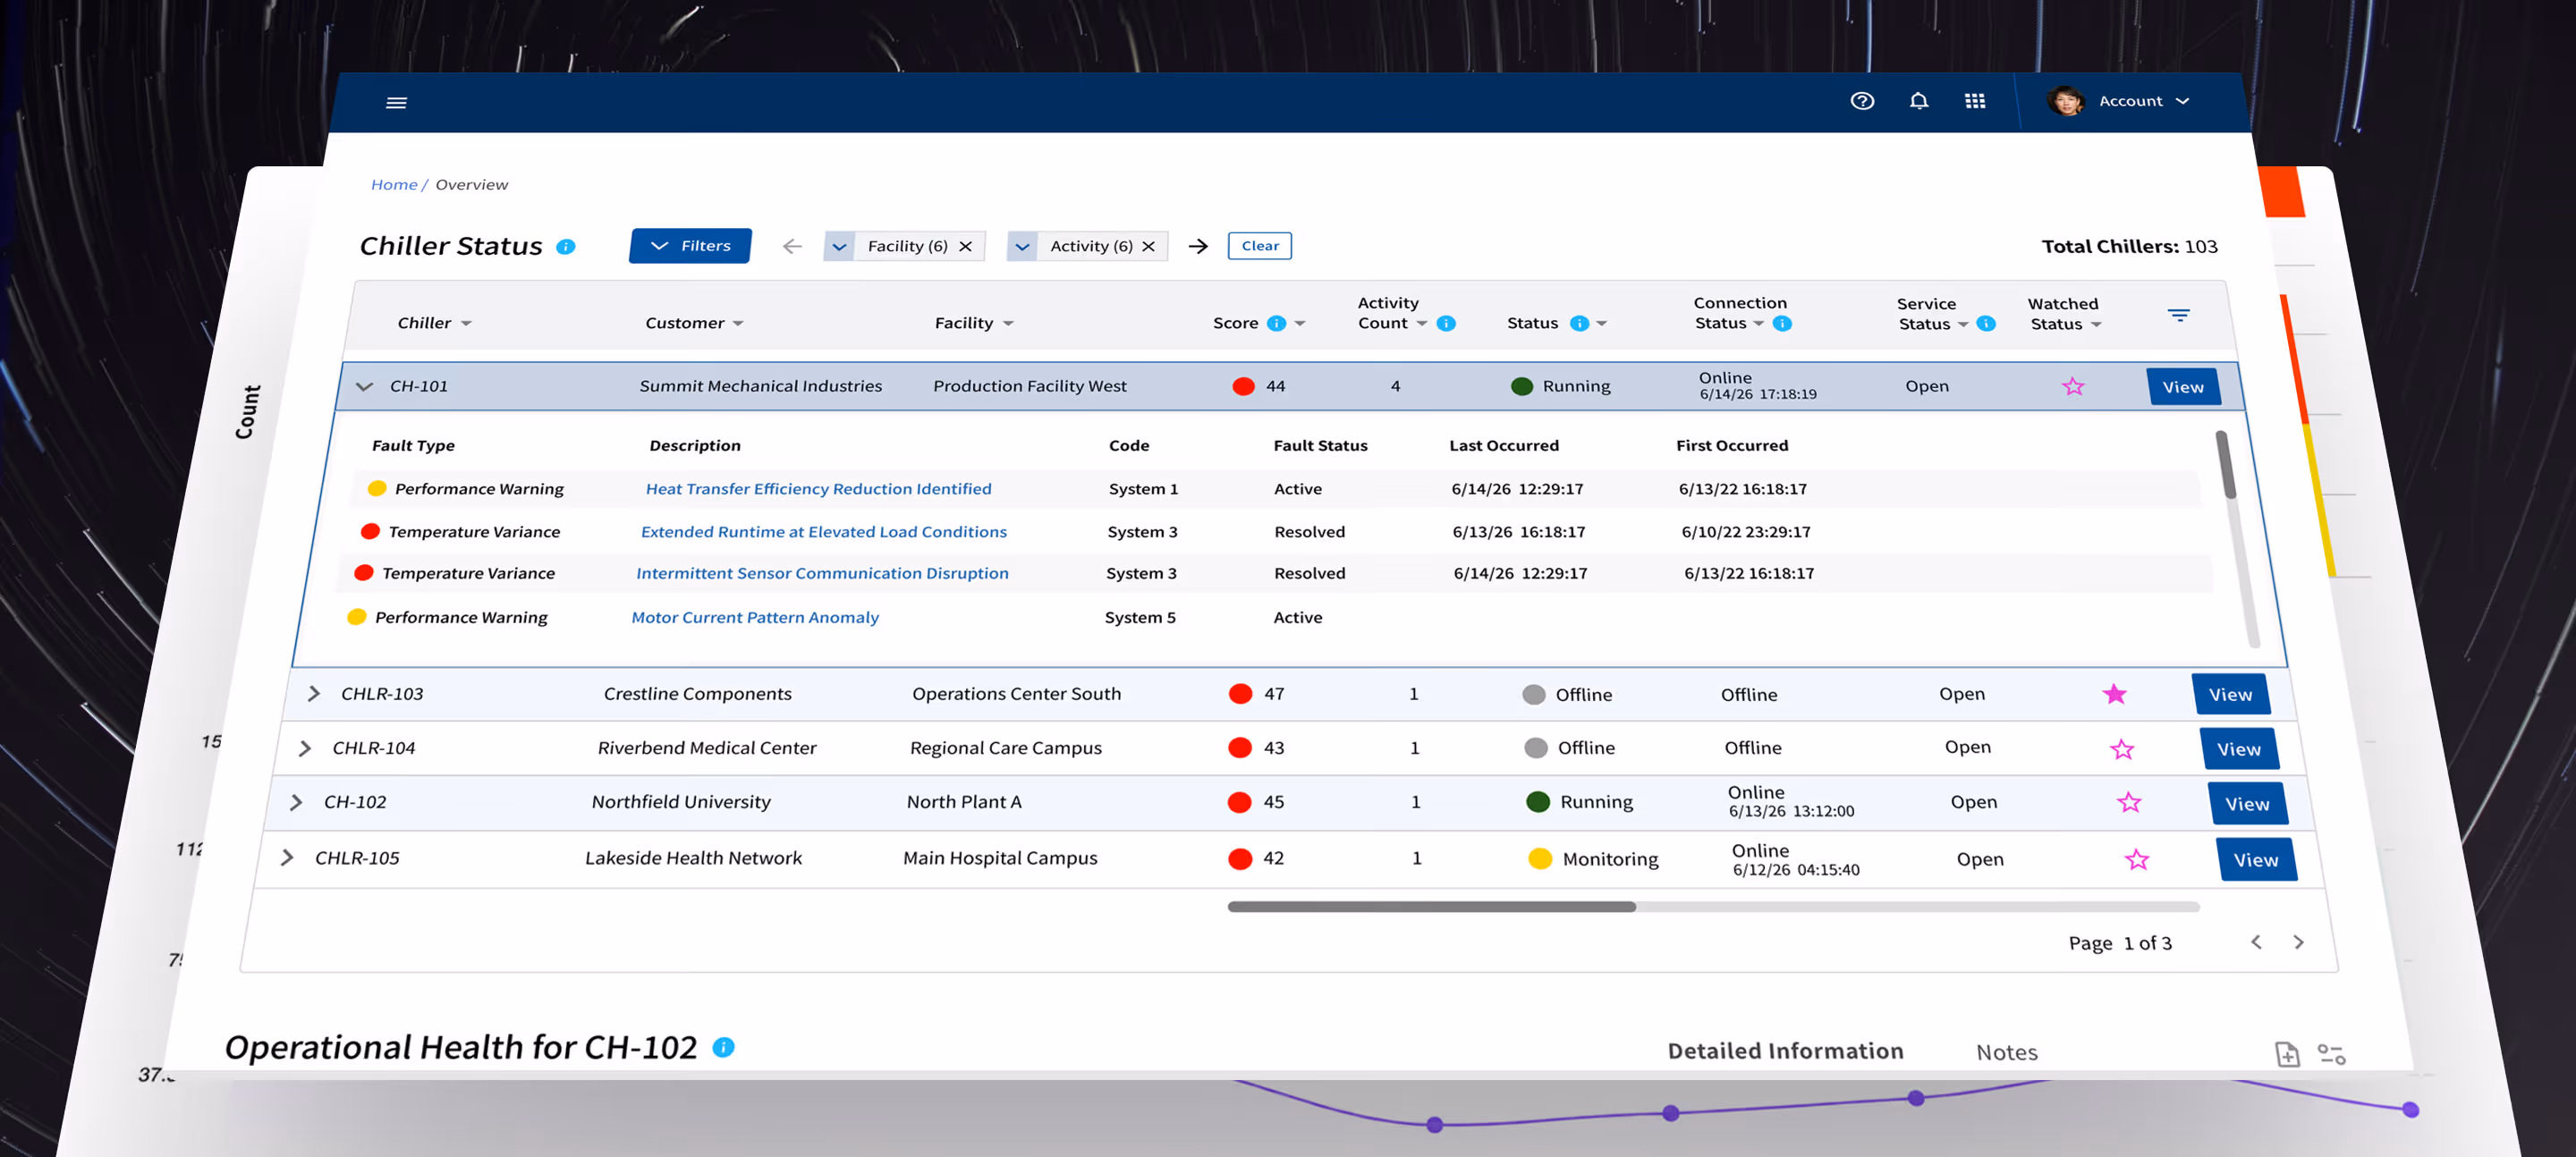This screenshot has width=2576, height=1157.
Task: Open the Filters button
Action: (690, 246)
